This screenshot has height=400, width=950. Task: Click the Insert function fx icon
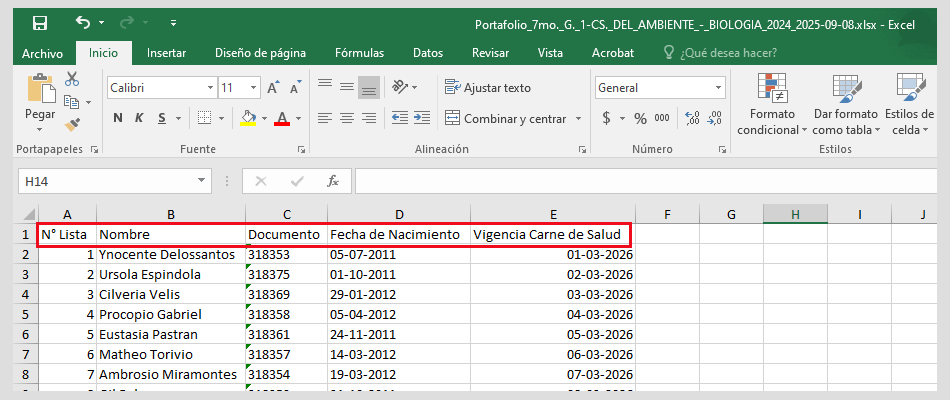(x=333, y=181)
